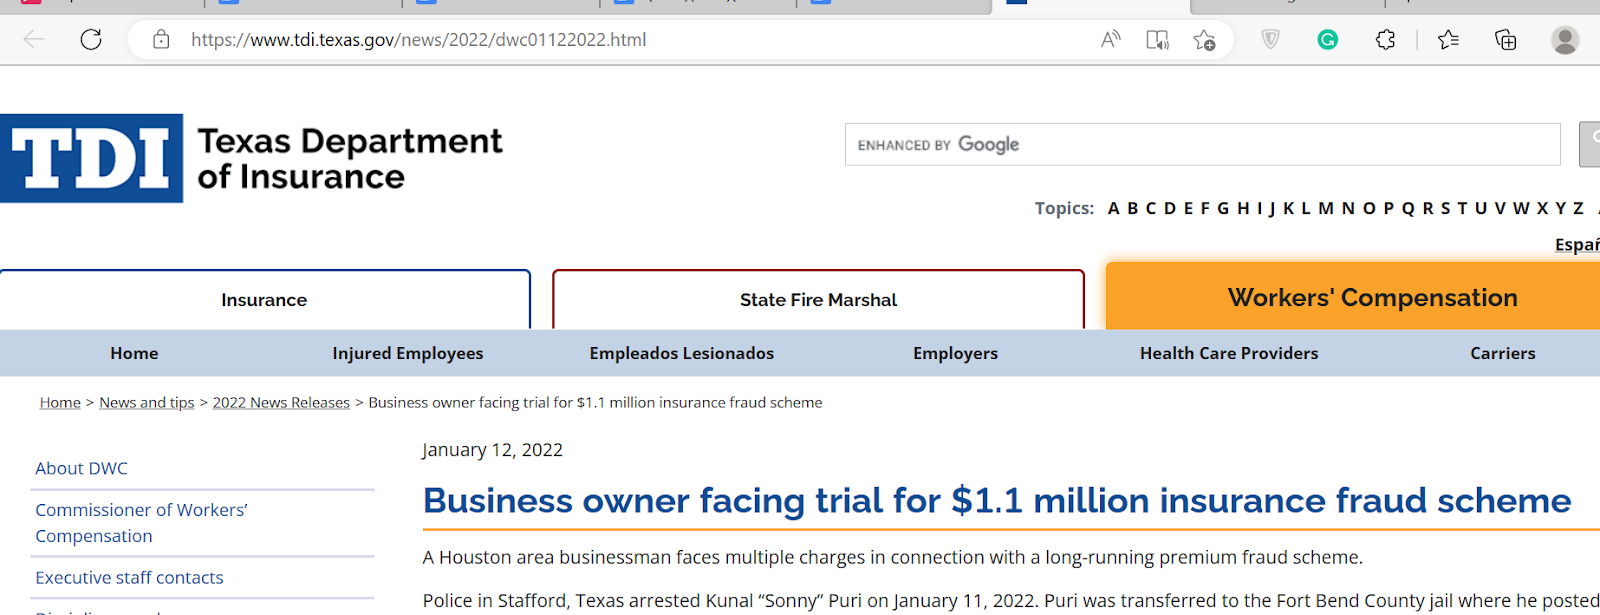View site information lock icon
Viewport: 1600px width, 615px height.
tap(161, 40)
